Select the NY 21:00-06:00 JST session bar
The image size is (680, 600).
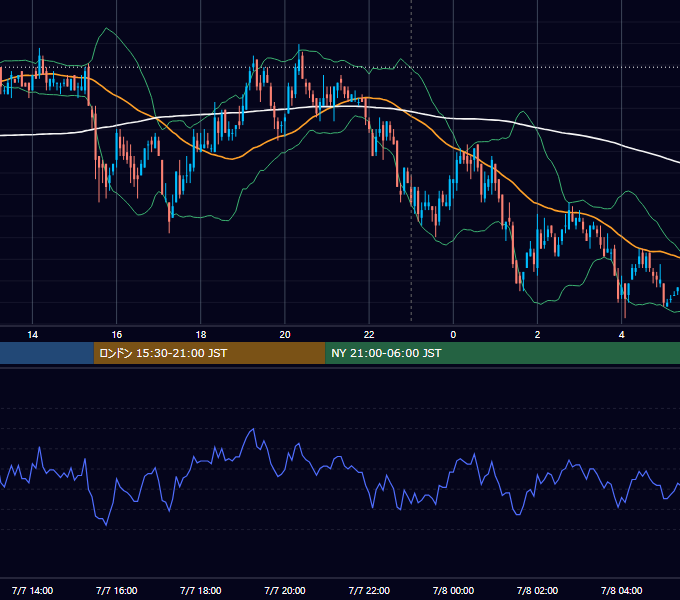(503, 353)
